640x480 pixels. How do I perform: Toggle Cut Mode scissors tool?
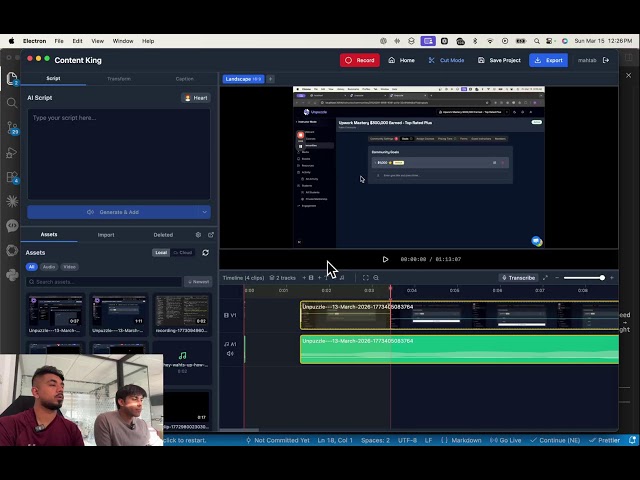(446, 60)
